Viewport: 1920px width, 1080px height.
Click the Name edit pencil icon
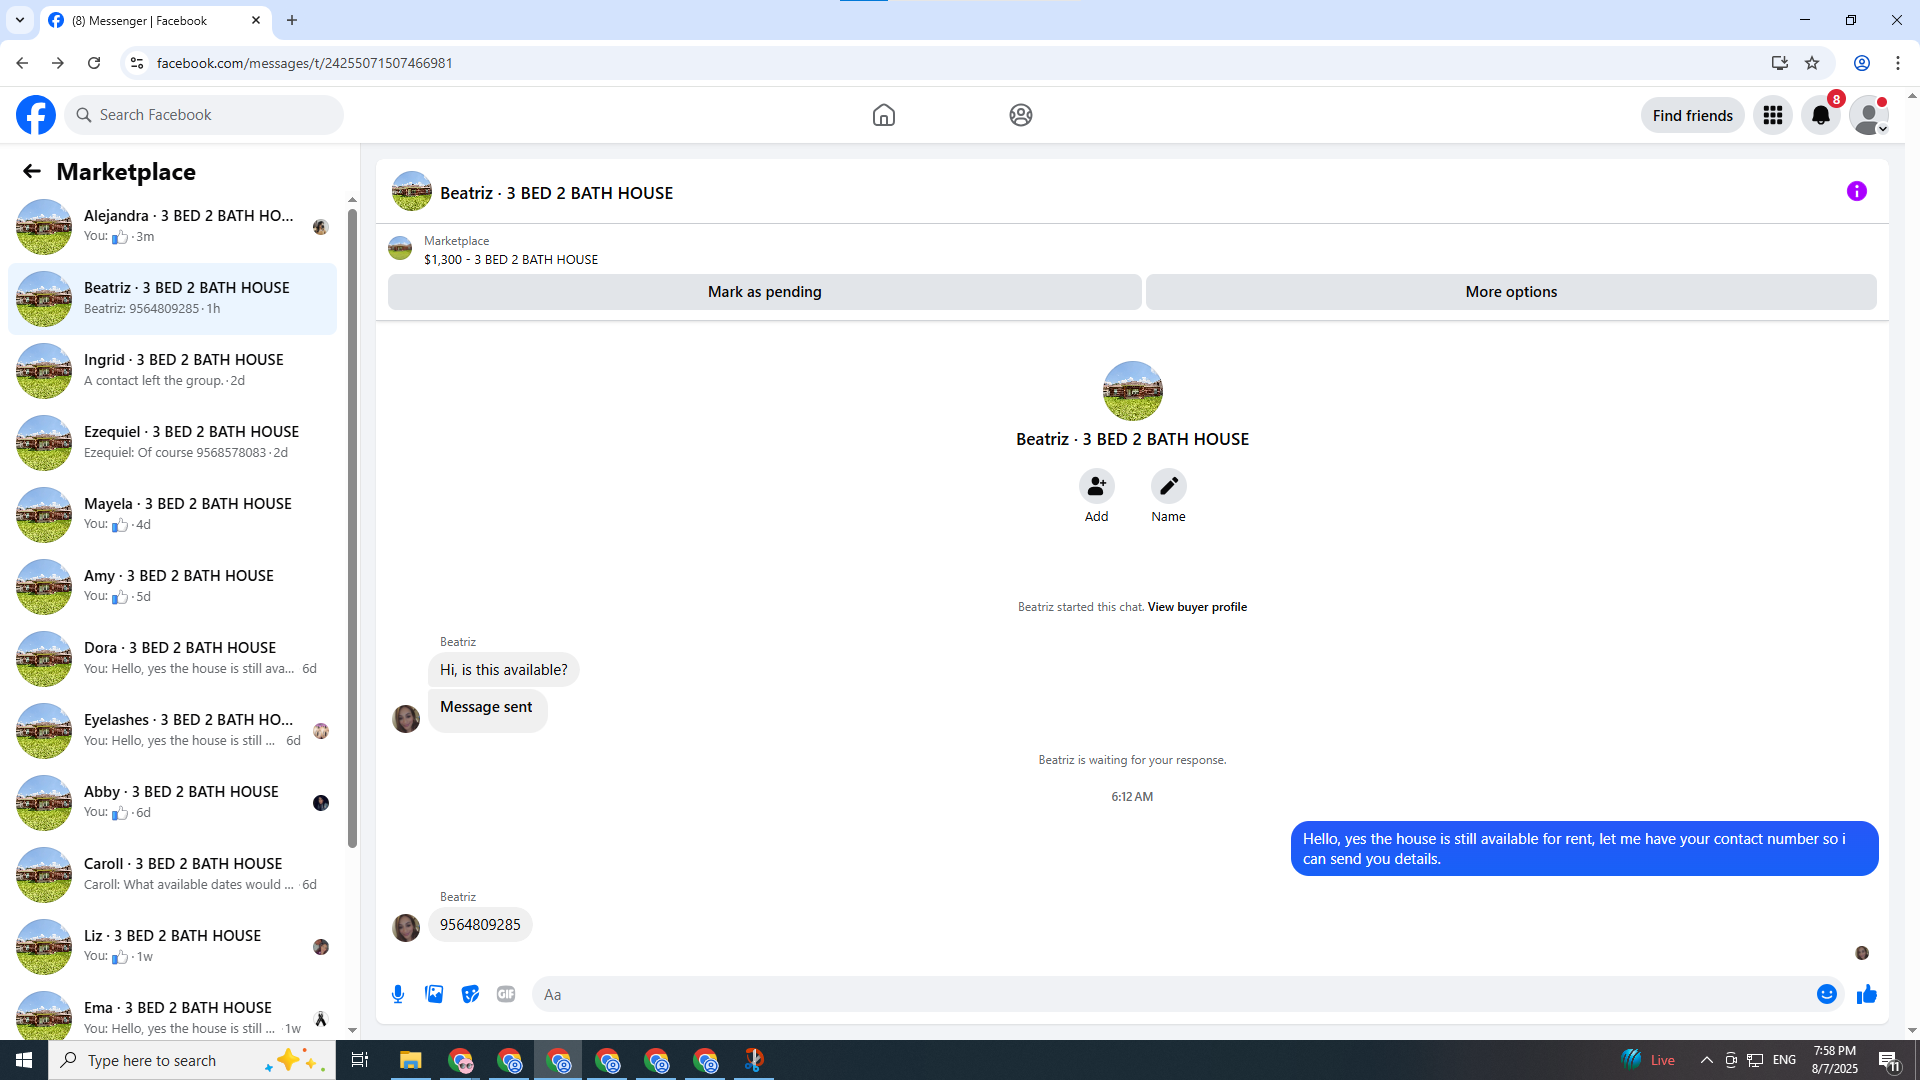click(1169, 486)
